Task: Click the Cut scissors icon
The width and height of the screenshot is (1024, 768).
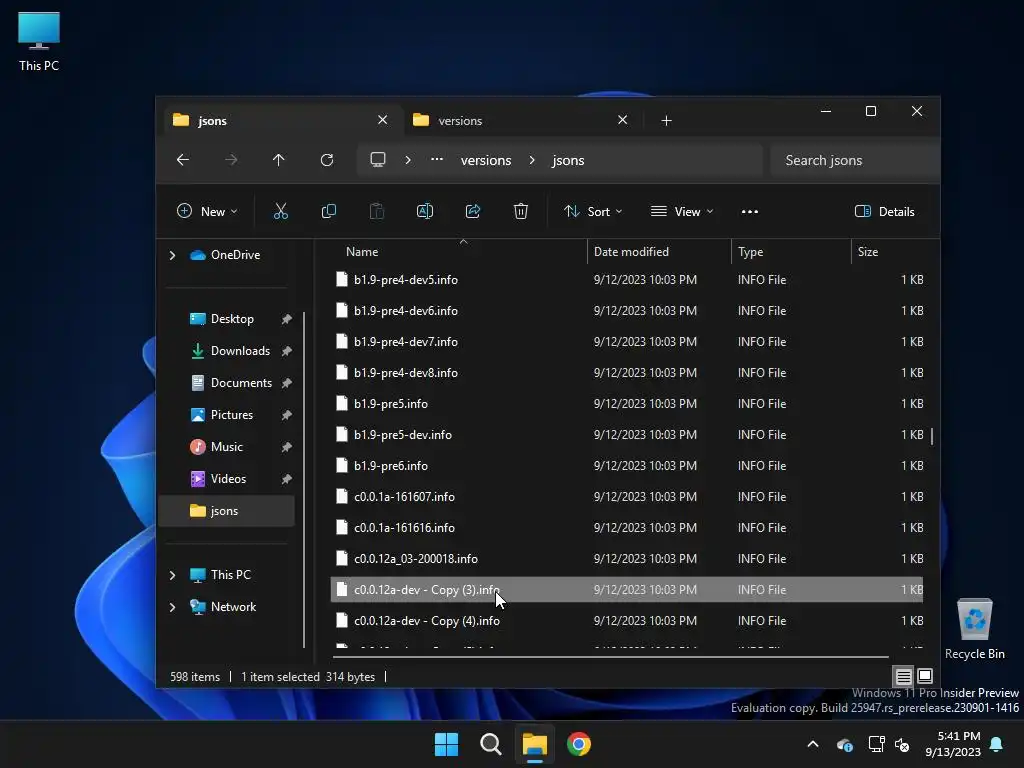Action: click(x=280, y=211)
